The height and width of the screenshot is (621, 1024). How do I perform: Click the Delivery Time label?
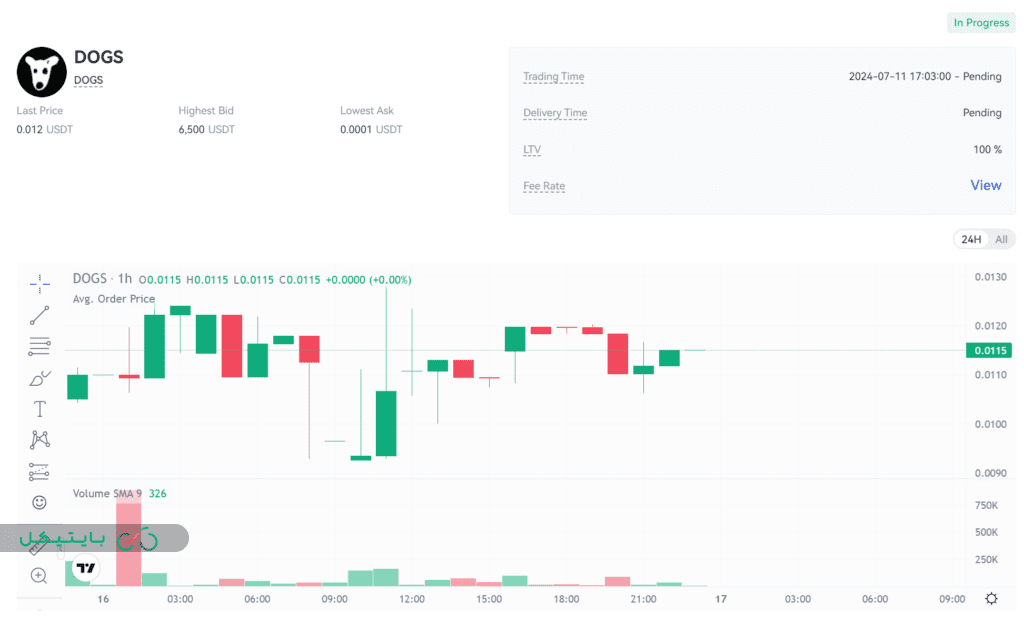555,113
